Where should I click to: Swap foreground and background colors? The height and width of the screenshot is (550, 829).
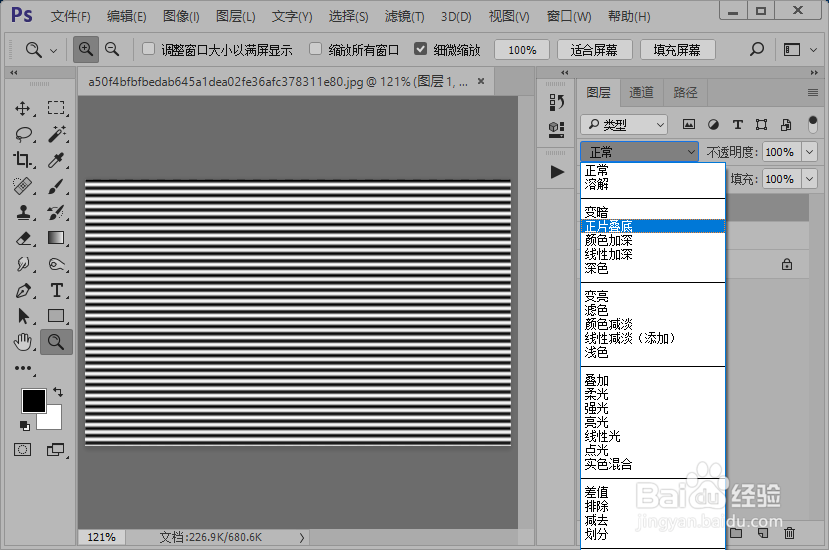pyautogui.click(x=58, y=392)
